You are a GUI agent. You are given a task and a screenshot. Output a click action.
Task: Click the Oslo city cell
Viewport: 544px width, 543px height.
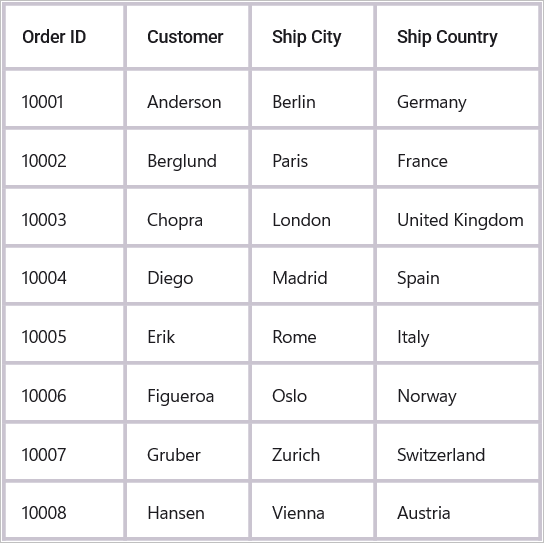point(313,392)
